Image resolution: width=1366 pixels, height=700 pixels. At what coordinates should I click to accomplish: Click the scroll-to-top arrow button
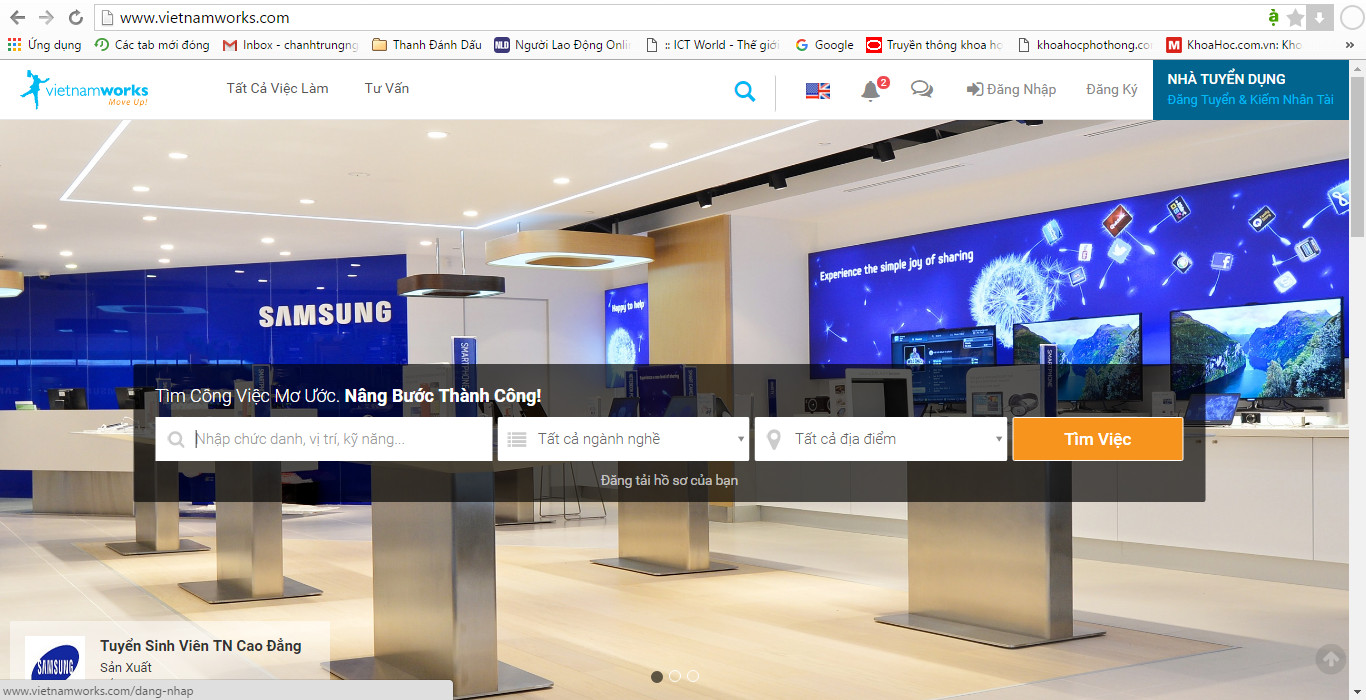pyautogui.click(x=1329, y=659)
